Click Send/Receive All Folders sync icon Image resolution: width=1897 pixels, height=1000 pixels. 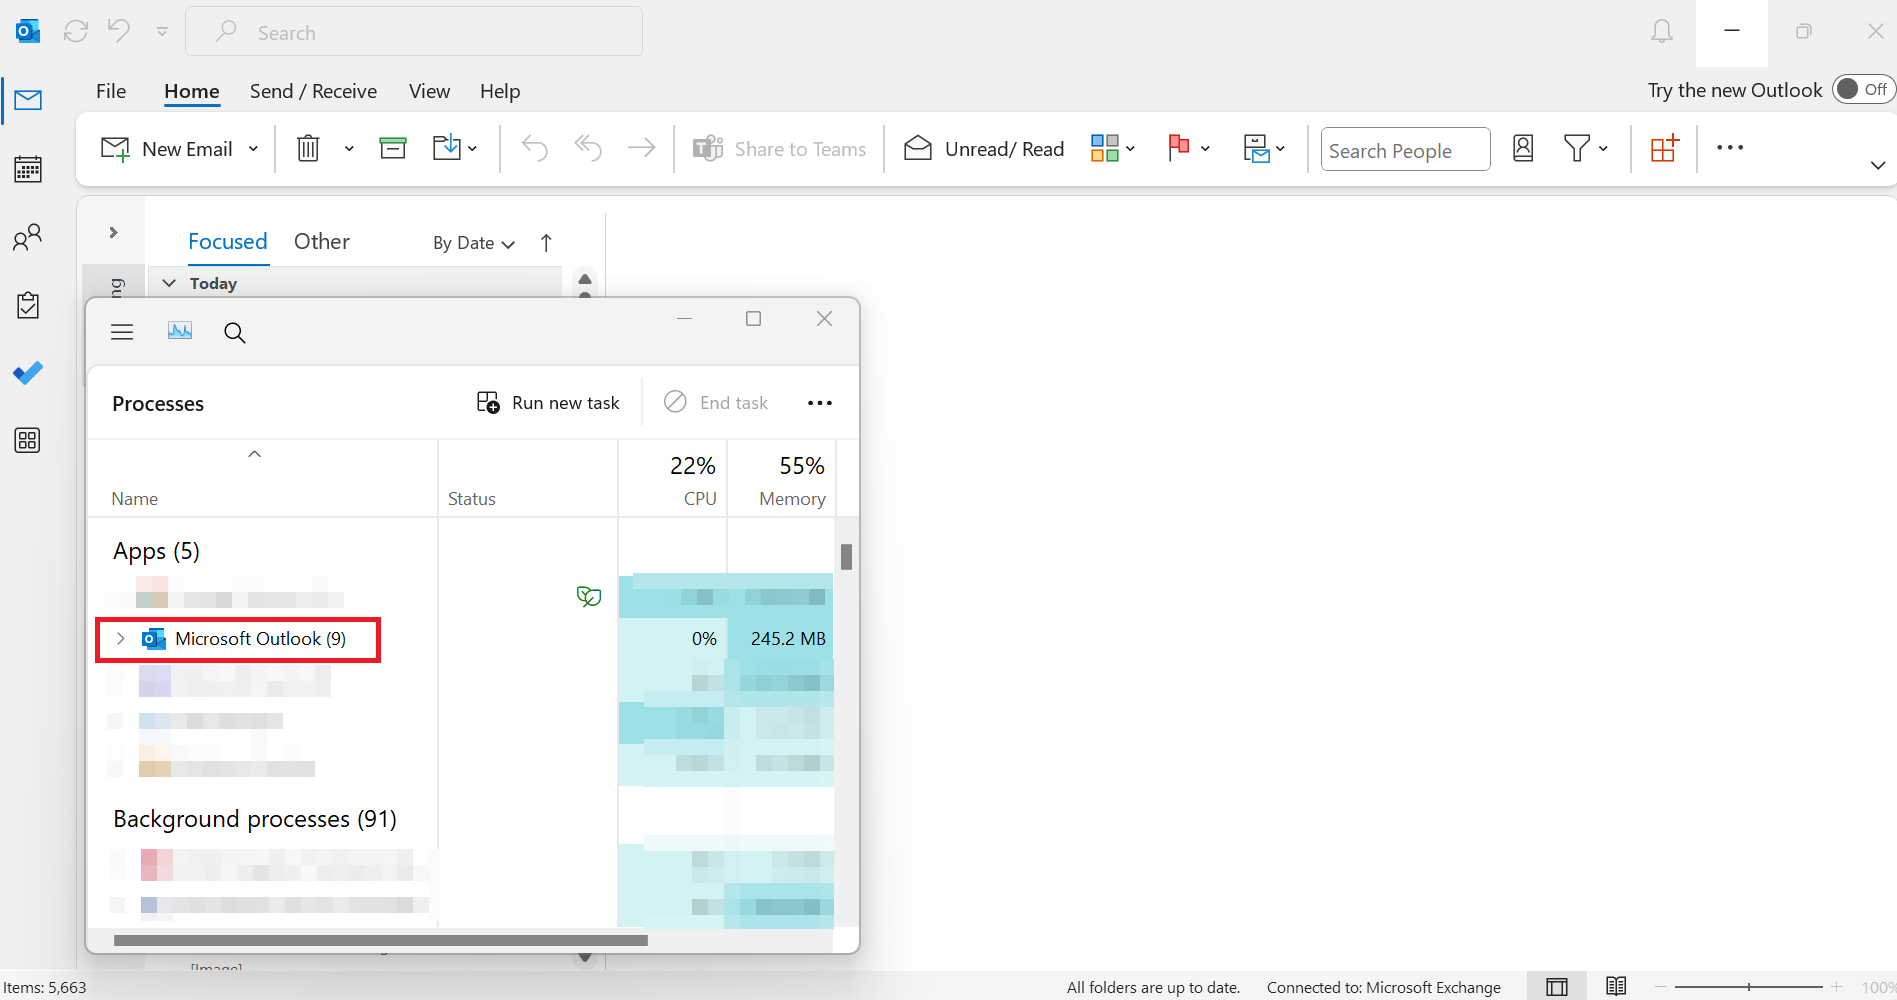tap(76, 32)
